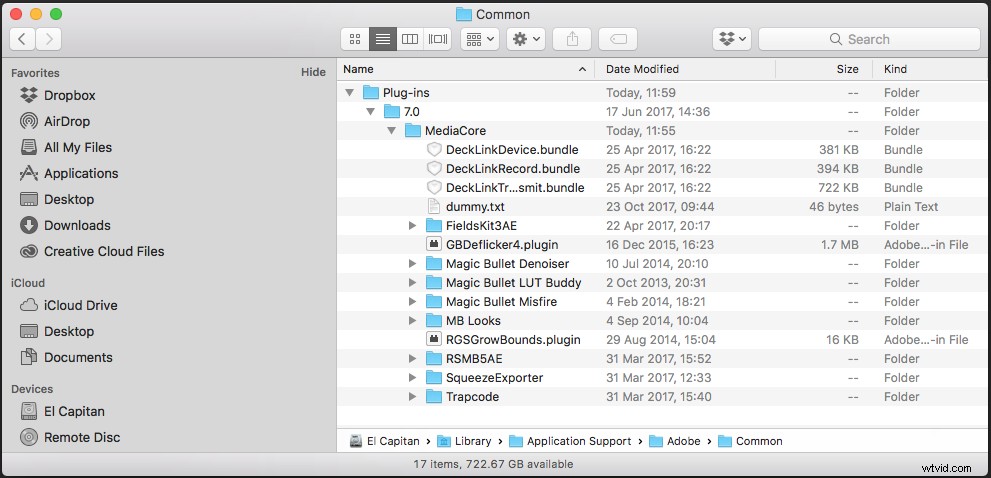Click the Share toolbar button
Viewport: 991px width, 478px height.
(x=572, y=39)
